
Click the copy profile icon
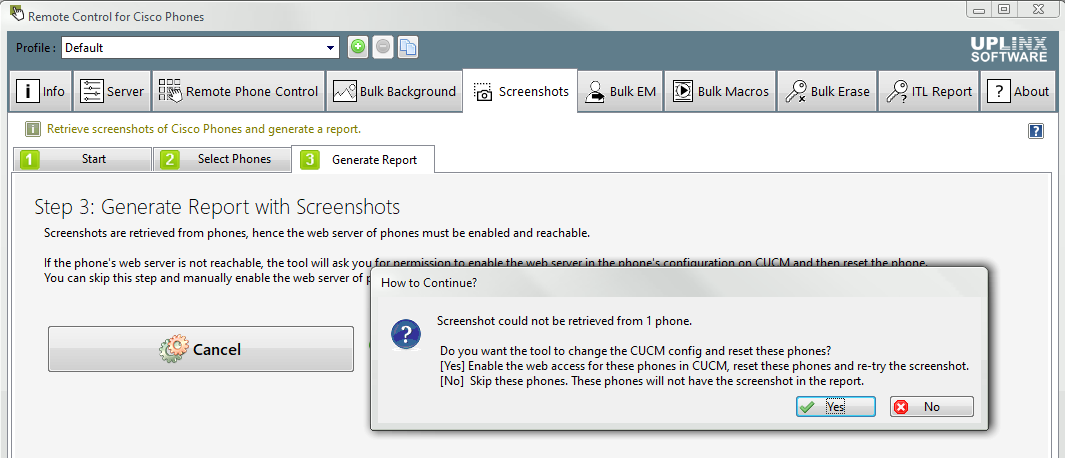click(x=408, y=47)
